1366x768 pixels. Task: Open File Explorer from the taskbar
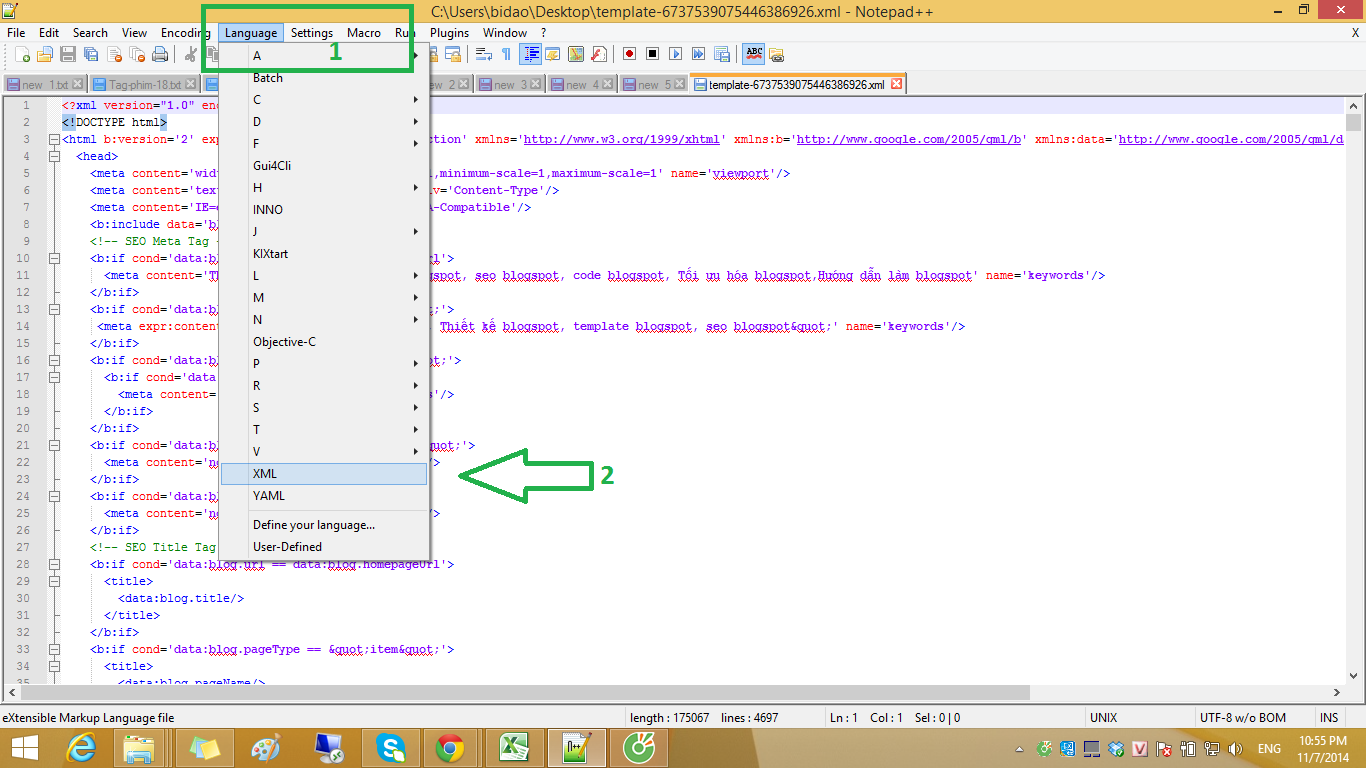pos(140,747)
